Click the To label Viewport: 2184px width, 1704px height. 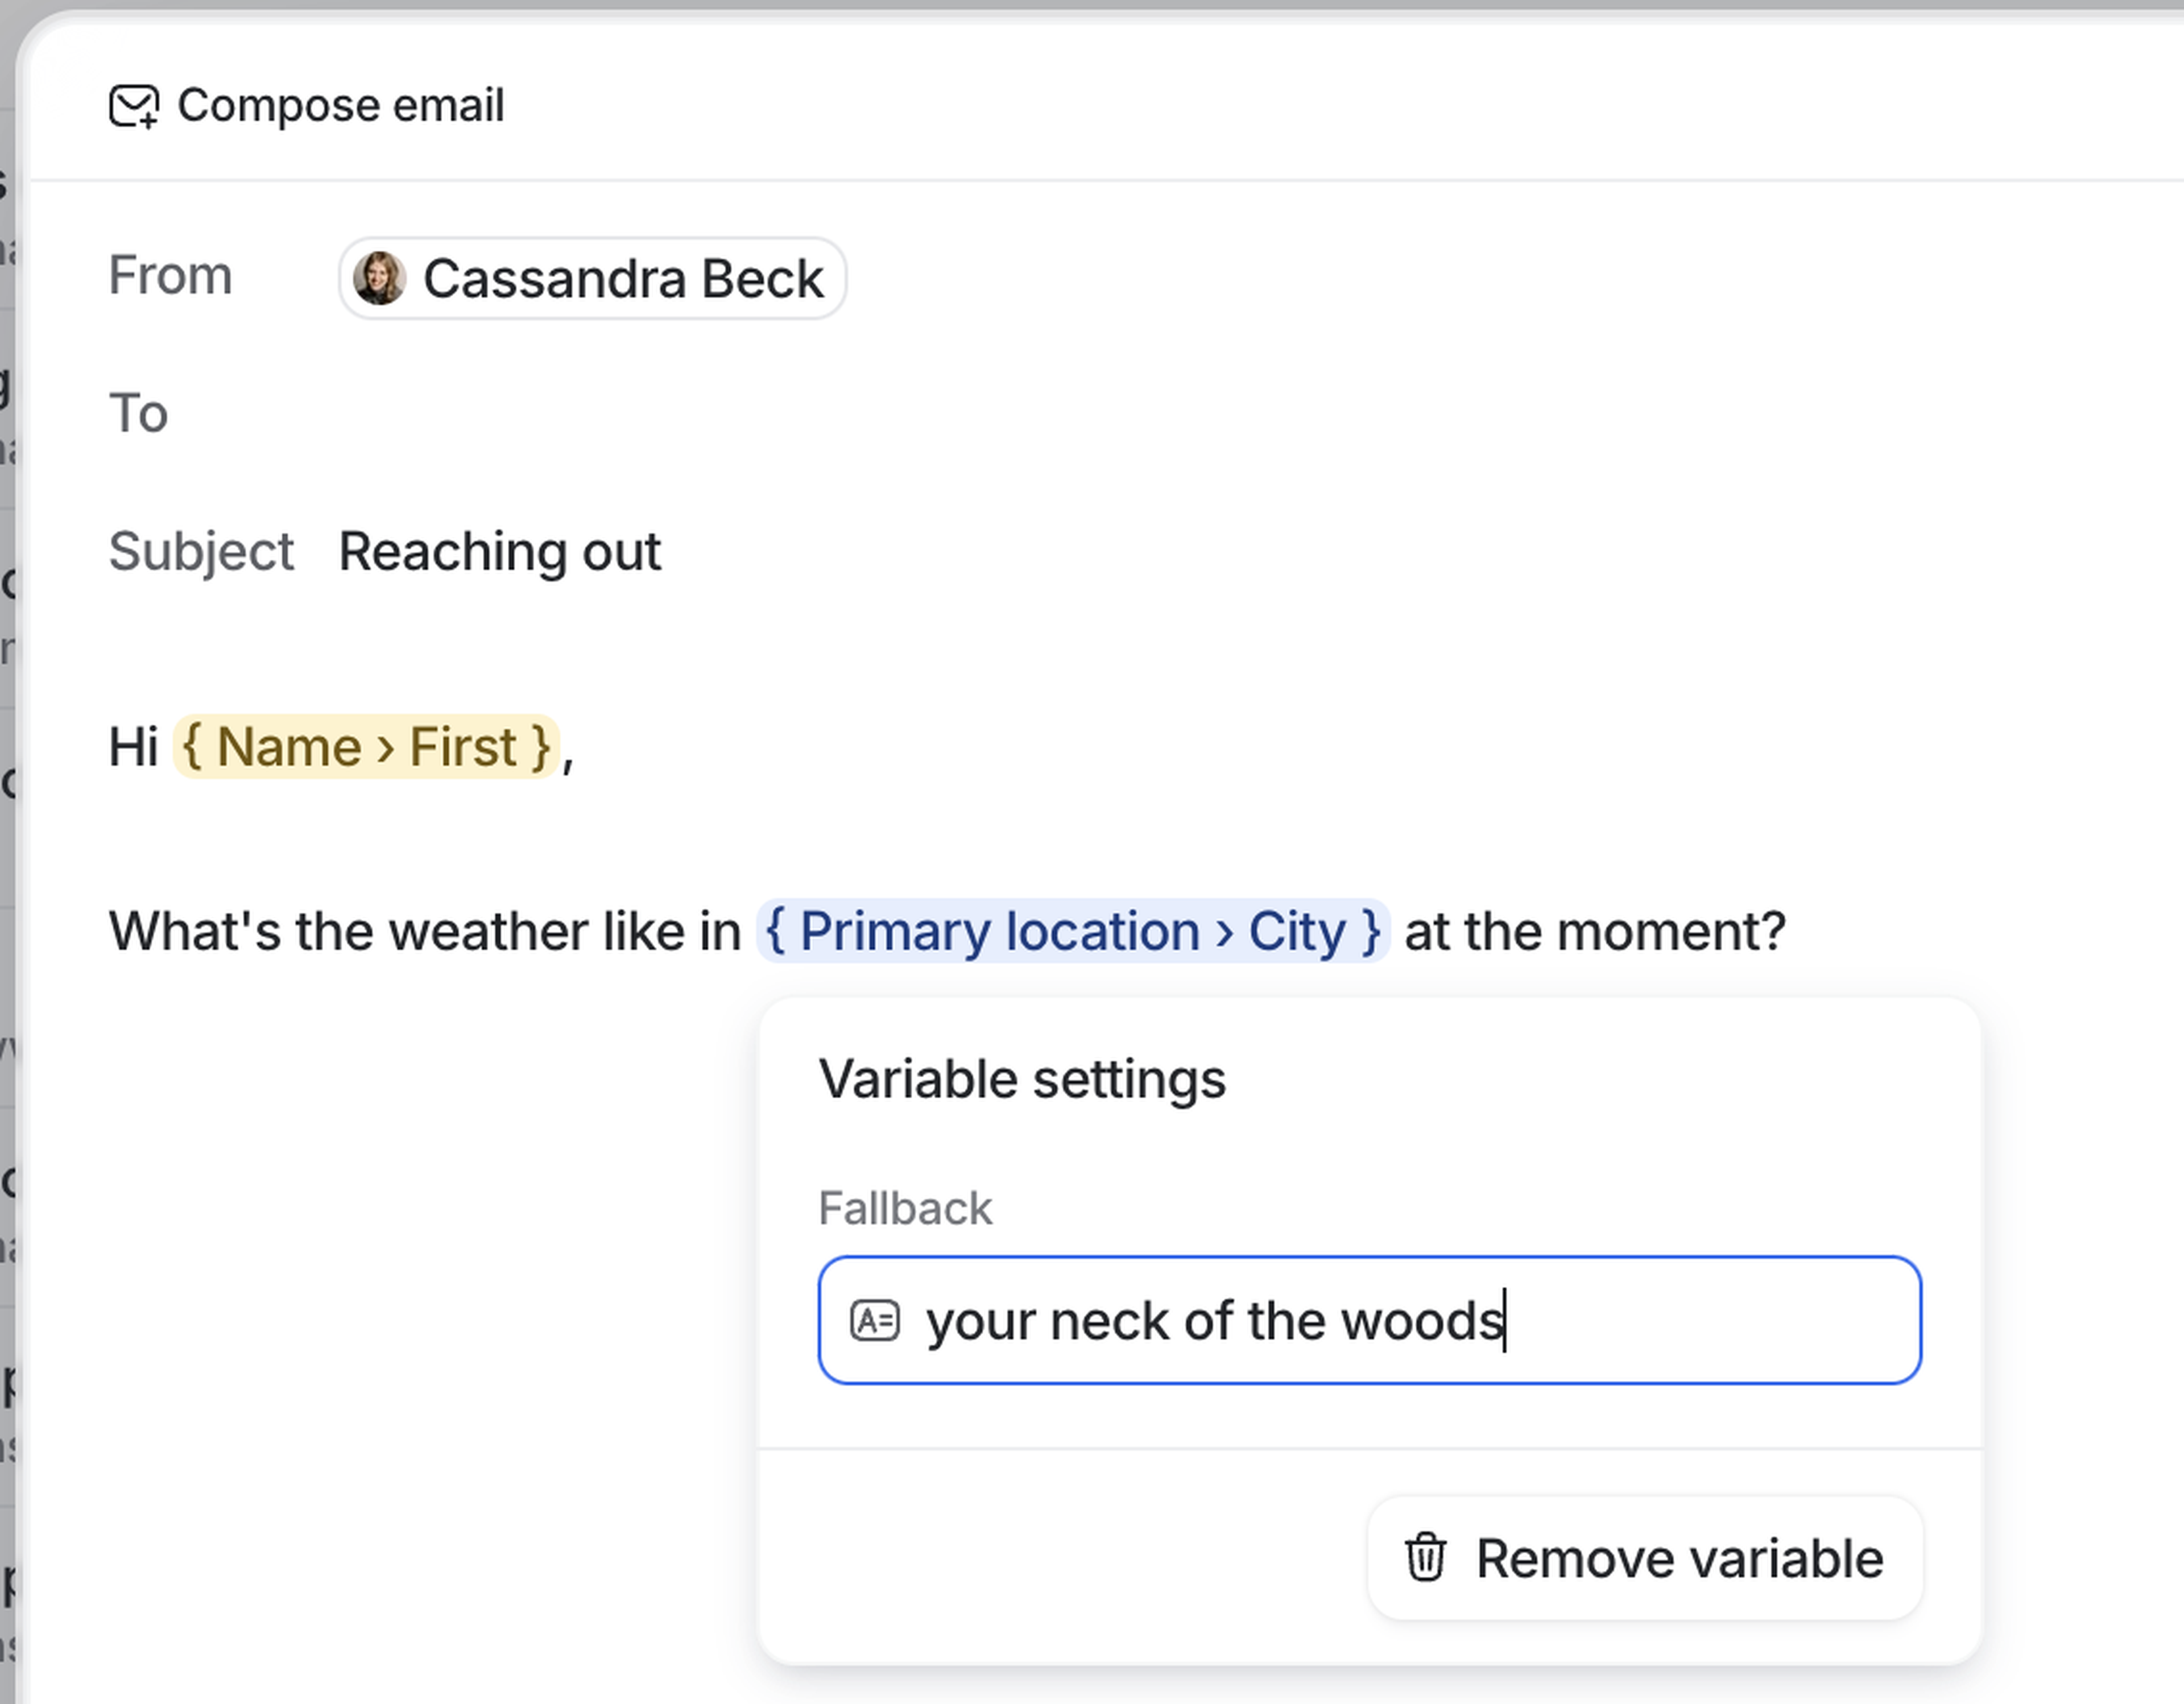(x=138, y=414)
